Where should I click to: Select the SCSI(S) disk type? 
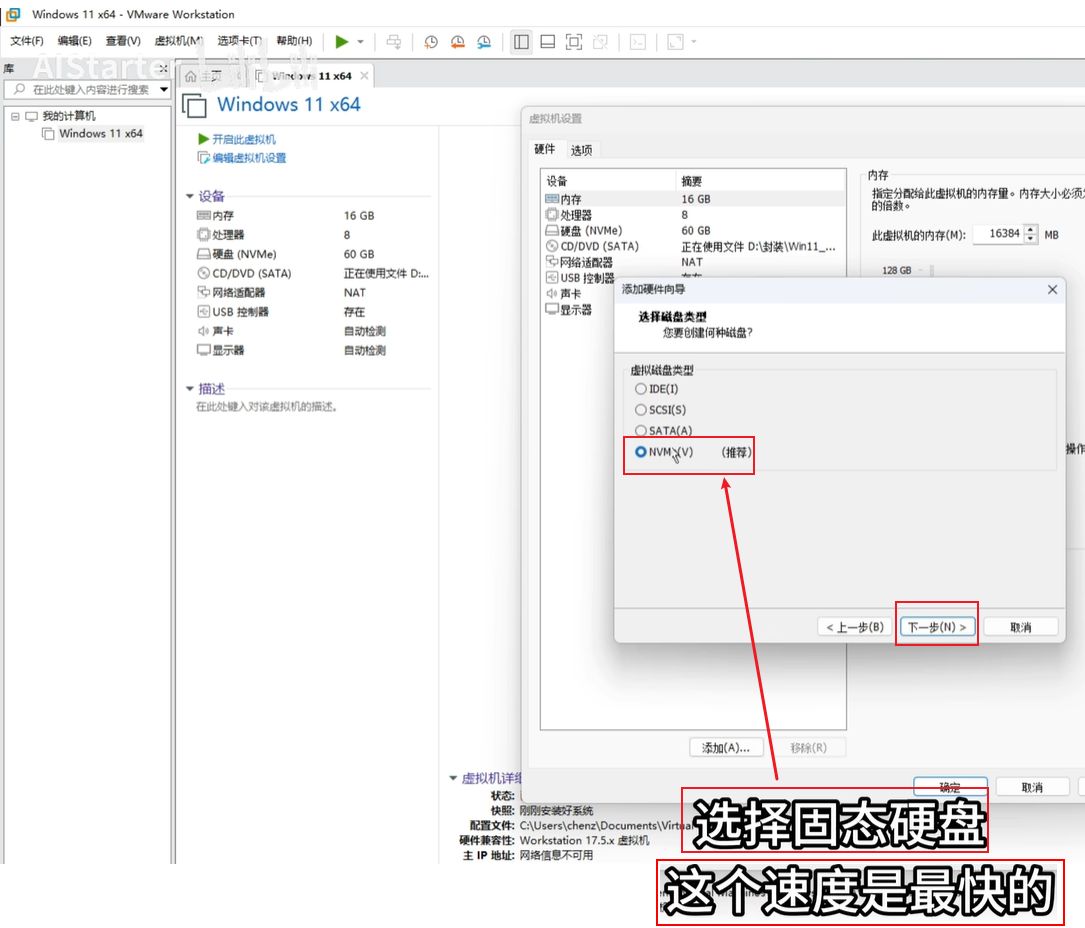pos(641,410)
